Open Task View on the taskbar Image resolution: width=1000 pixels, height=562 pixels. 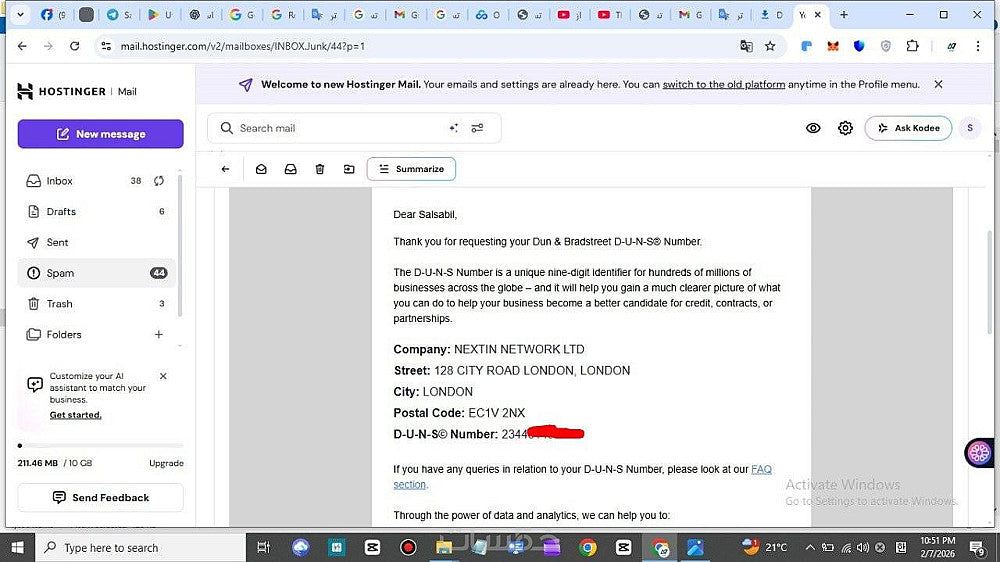(x=263, y=547)
